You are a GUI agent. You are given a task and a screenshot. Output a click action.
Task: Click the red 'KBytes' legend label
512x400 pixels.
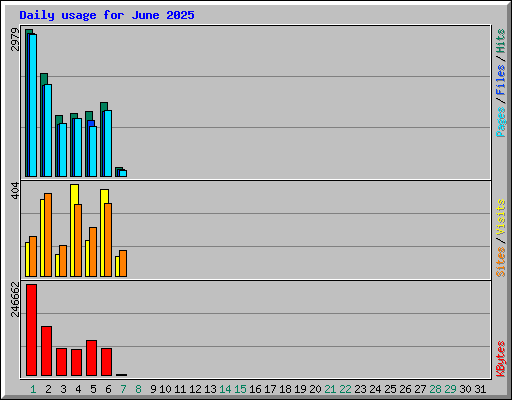click(501, 359)
